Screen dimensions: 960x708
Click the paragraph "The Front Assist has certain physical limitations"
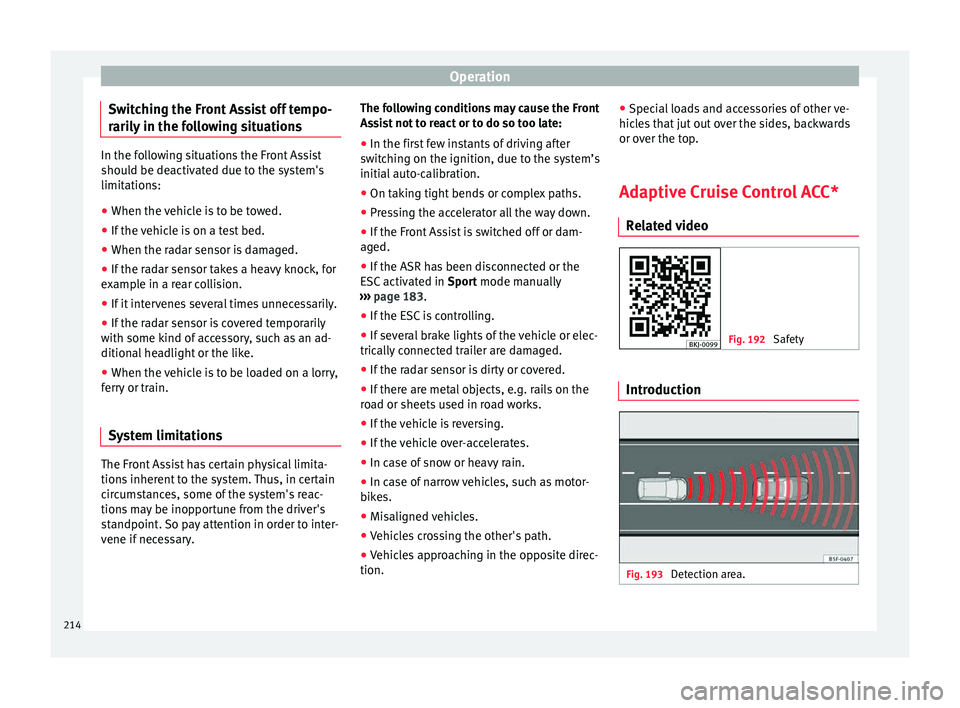point(219,502)
